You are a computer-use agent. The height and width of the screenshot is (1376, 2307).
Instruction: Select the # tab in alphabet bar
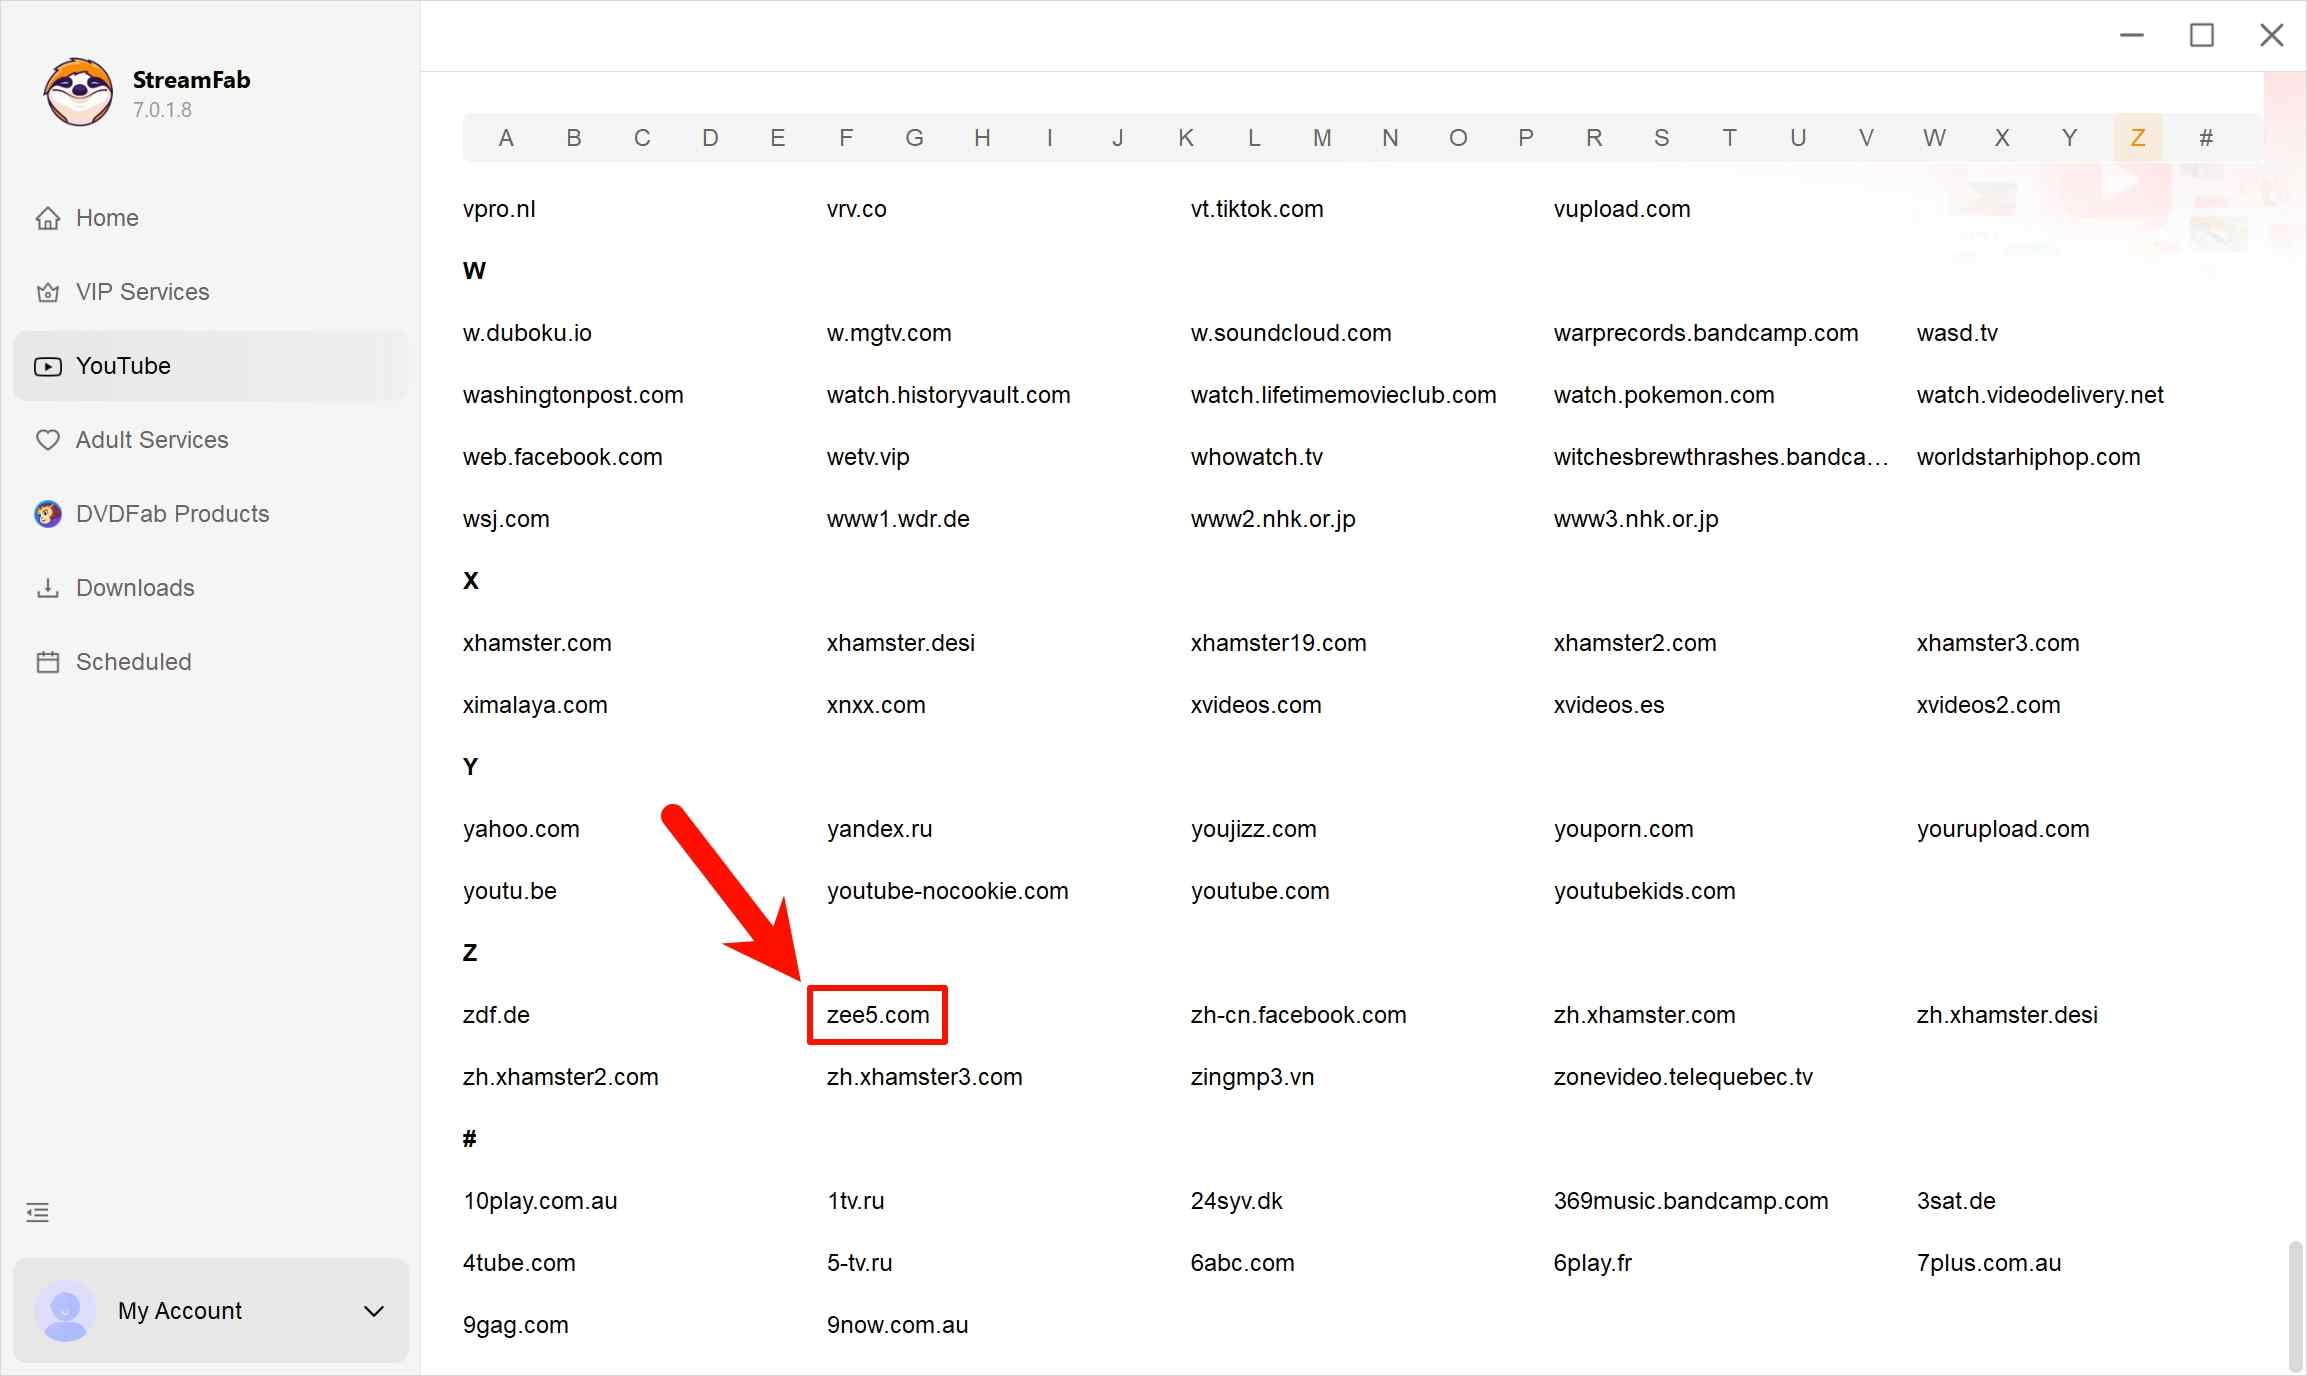2205,138
